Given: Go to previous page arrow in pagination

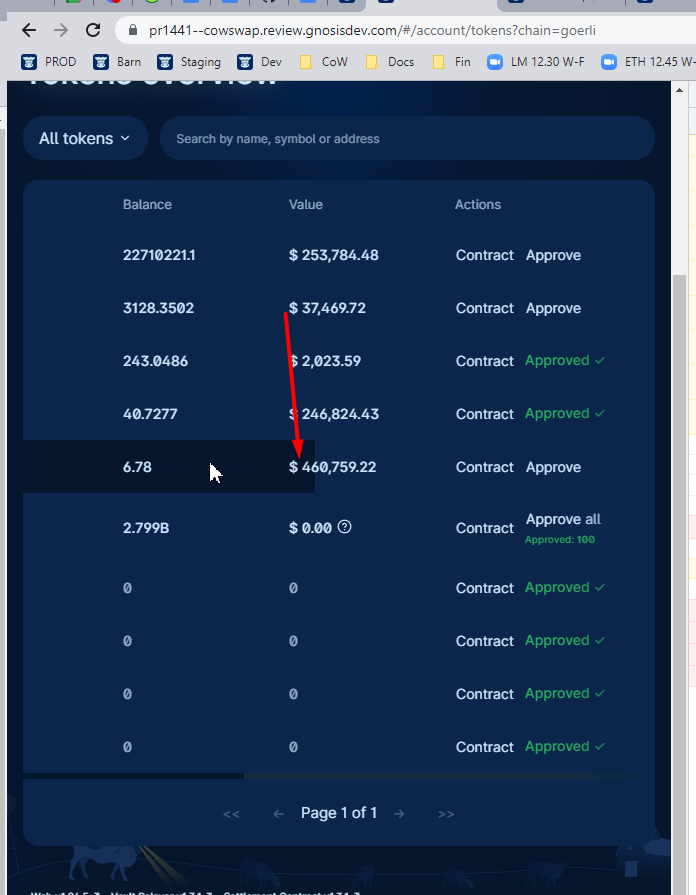Looking at the screenshot, I should 279,814.
